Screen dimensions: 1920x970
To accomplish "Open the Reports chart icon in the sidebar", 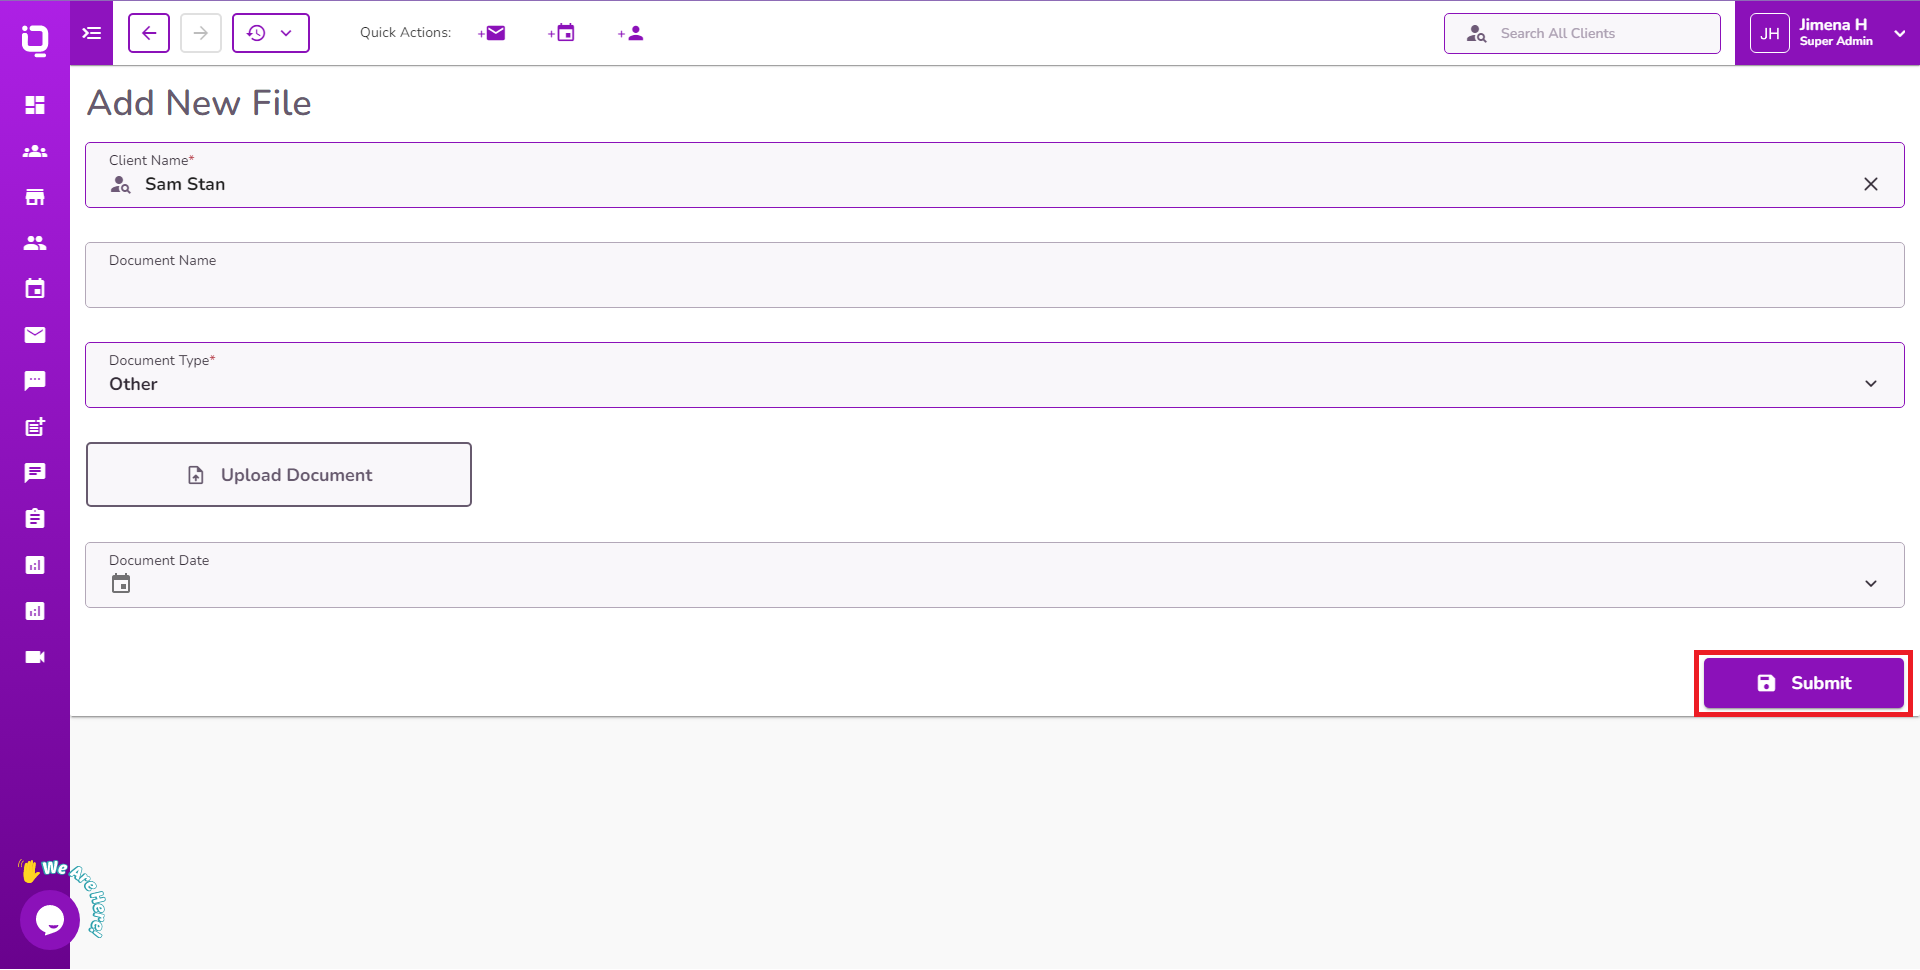I will coord(35,564).
